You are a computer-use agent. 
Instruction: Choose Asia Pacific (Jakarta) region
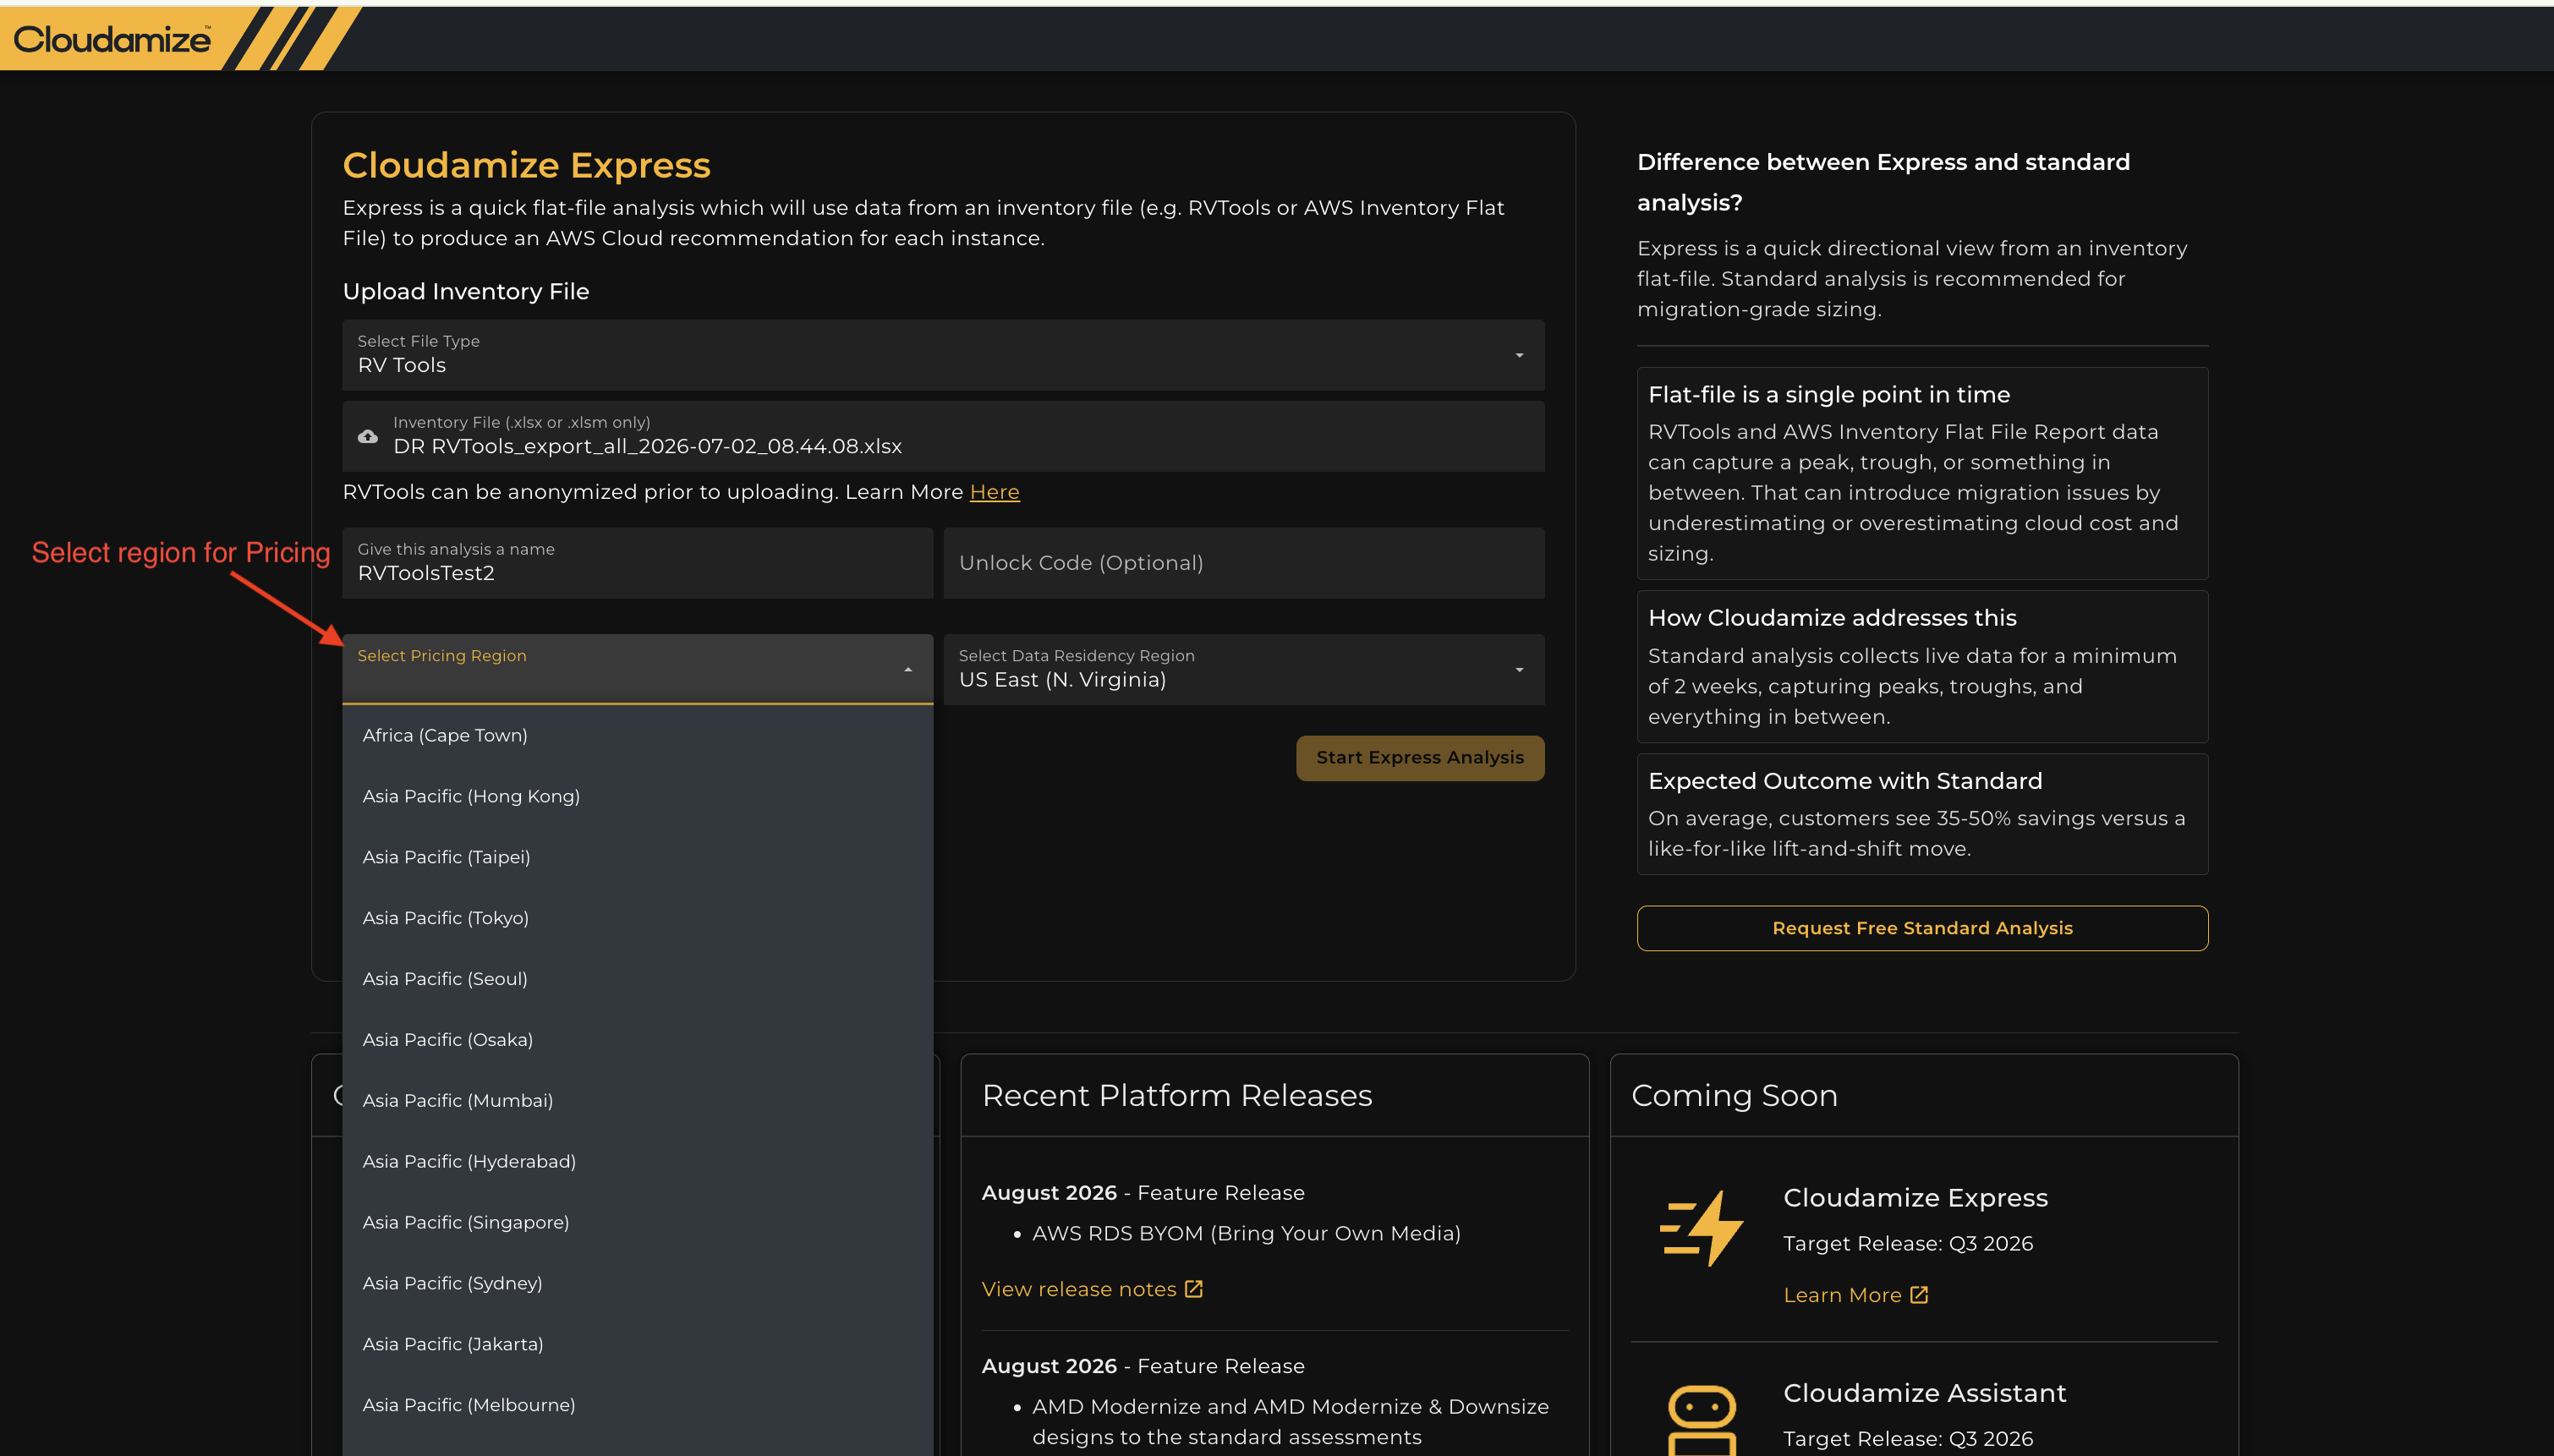pos(638,1344)
